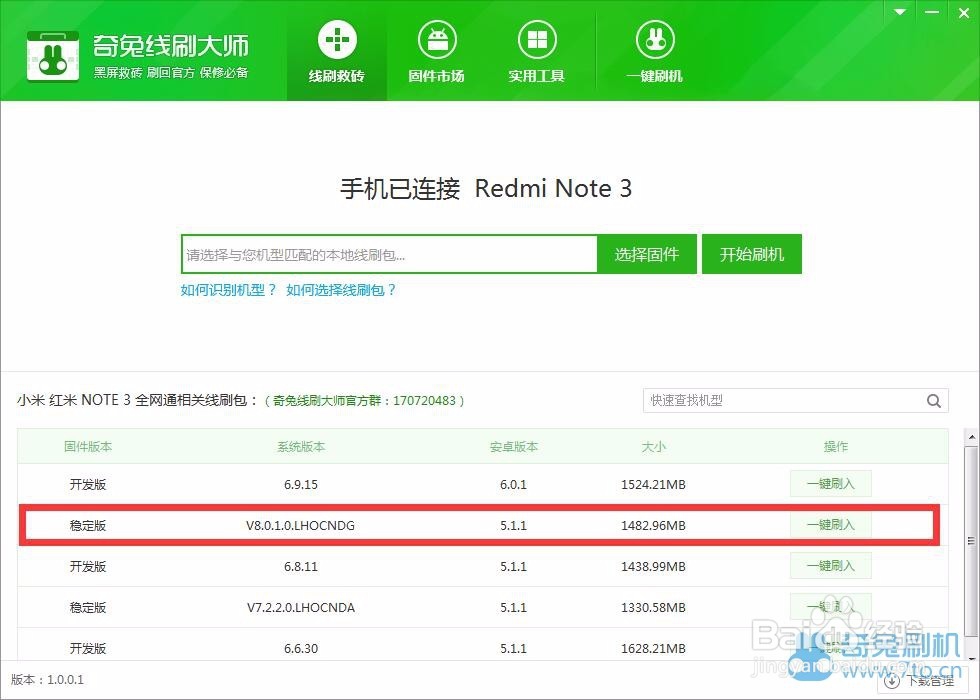
Task: Click the official group number 170720483 text
Action: 424,401
